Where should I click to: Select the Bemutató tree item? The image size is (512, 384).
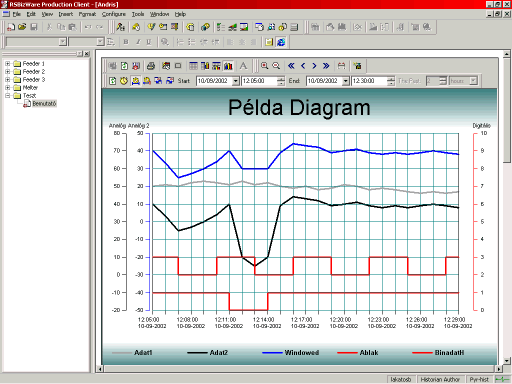tap(44, 104)
